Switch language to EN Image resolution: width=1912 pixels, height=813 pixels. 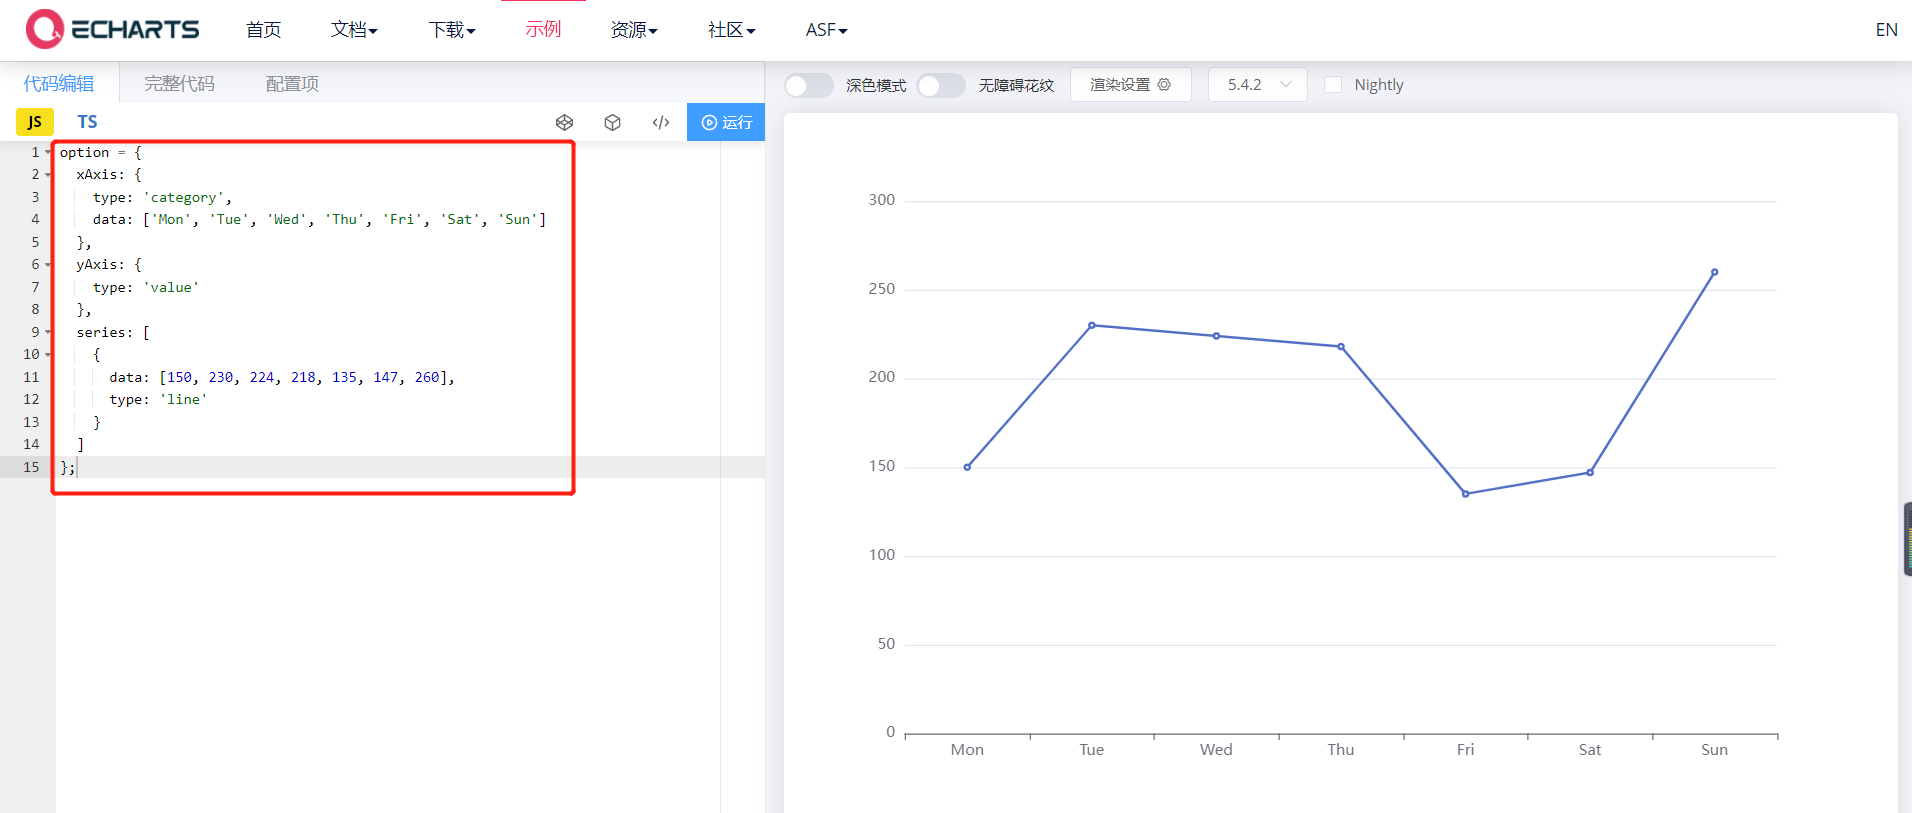tap(1886, 30)
